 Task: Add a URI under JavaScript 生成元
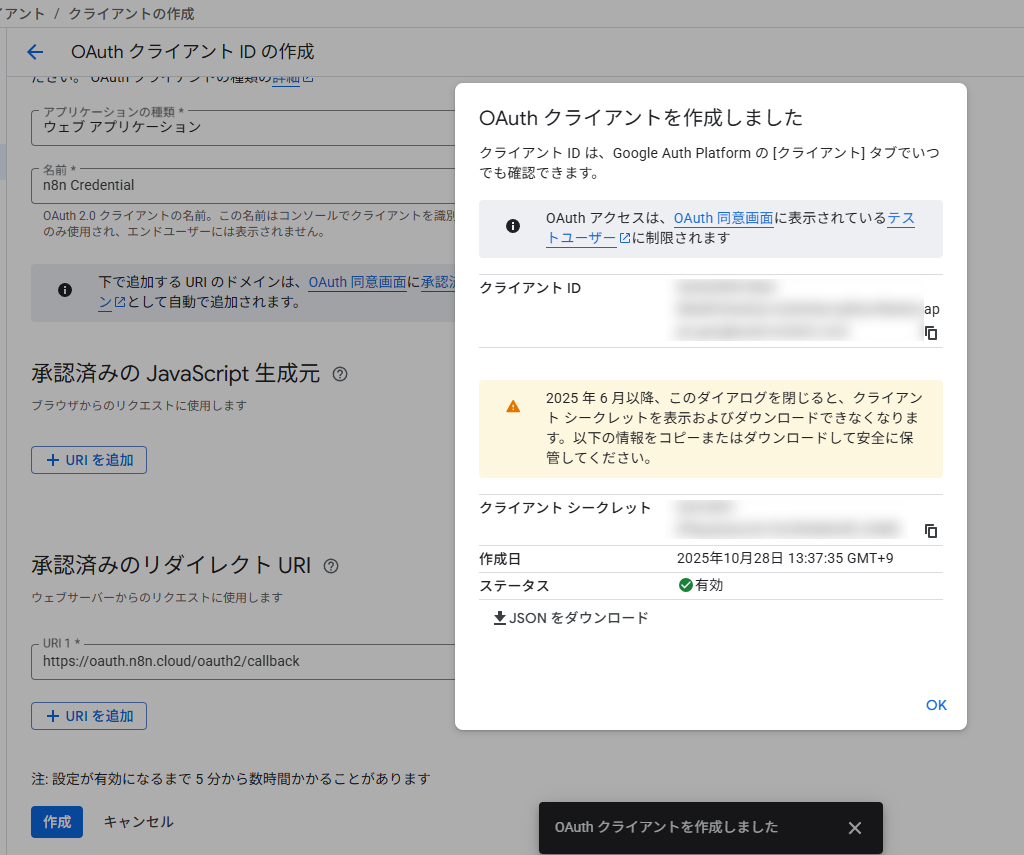click(x=89, y=460)
